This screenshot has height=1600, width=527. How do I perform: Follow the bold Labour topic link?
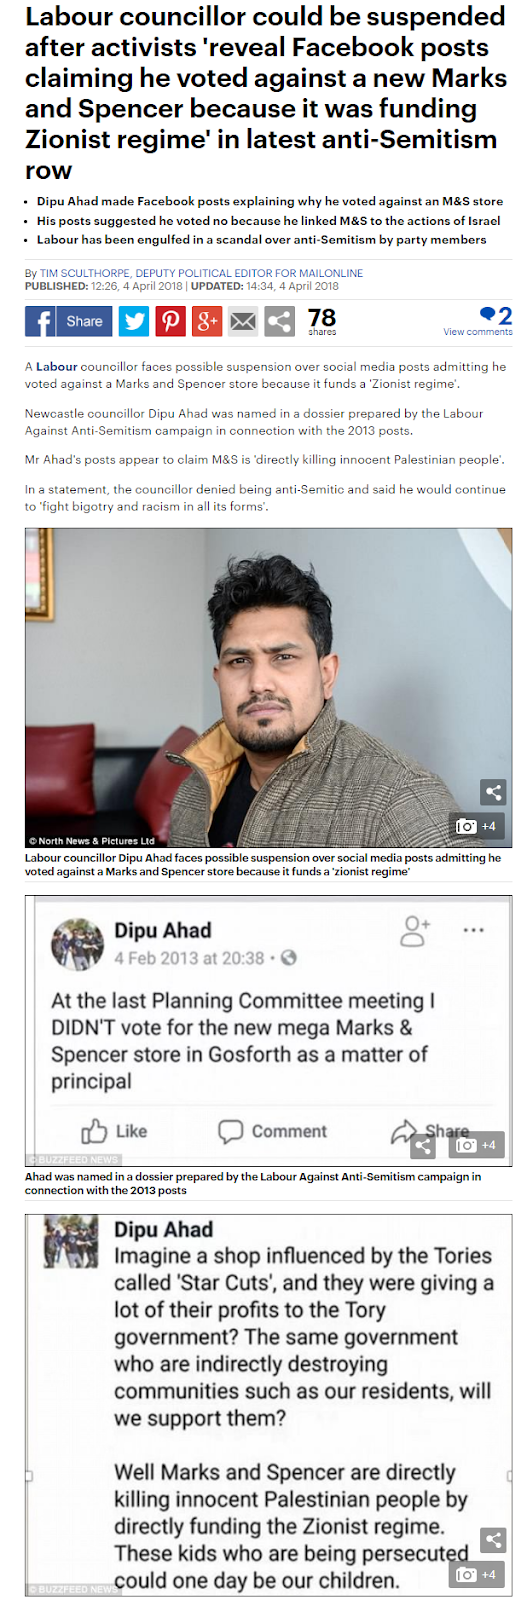57,367
